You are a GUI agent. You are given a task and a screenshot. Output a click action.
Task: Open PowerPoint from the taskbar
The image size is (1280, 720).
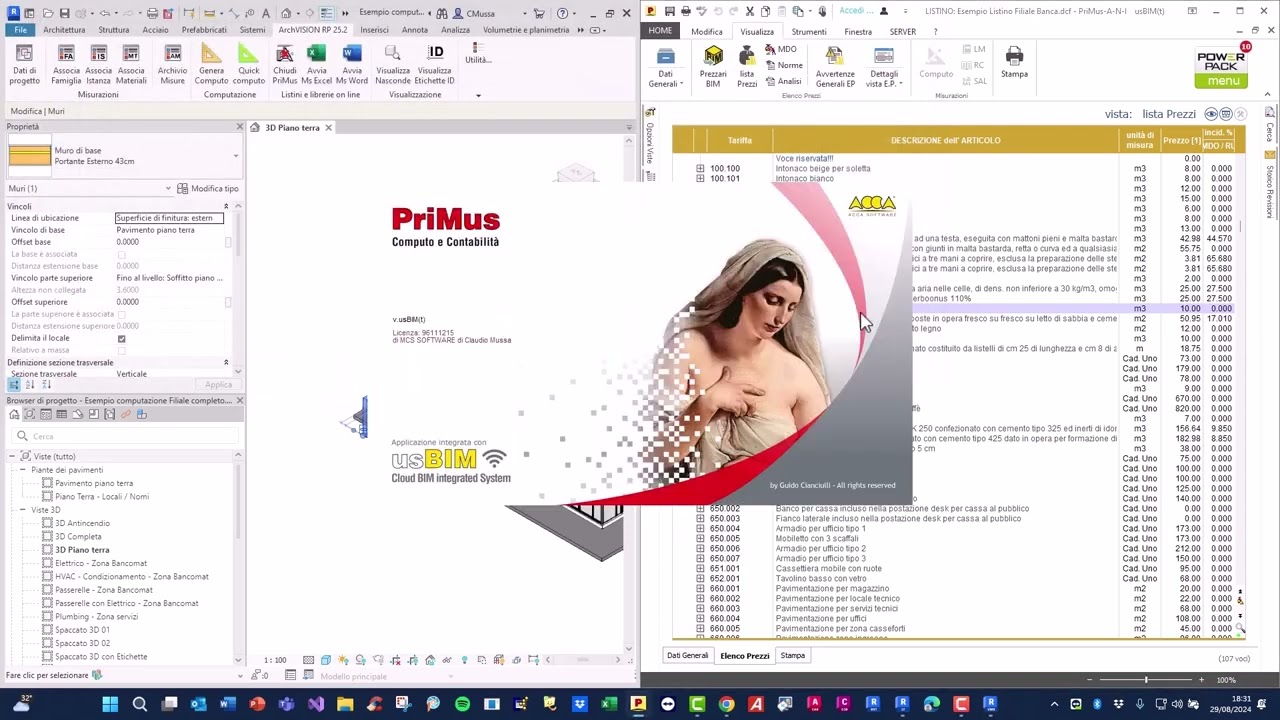point(257,704)
